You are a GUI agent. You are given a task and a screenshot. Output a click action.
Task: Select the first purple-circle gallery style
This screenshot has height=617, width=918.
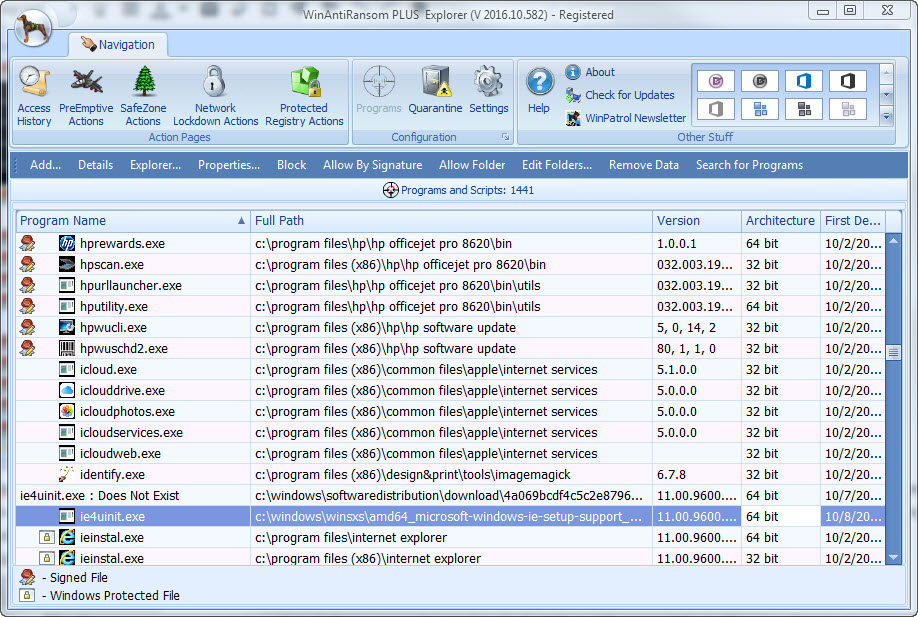pos(715,81)
